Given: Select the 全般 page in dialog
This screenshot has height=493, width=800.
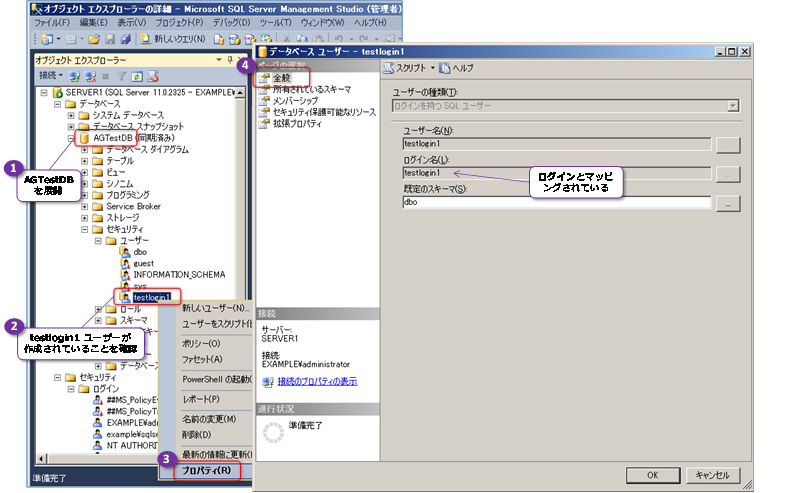Looking at the screenshot, I should [282, 78].
